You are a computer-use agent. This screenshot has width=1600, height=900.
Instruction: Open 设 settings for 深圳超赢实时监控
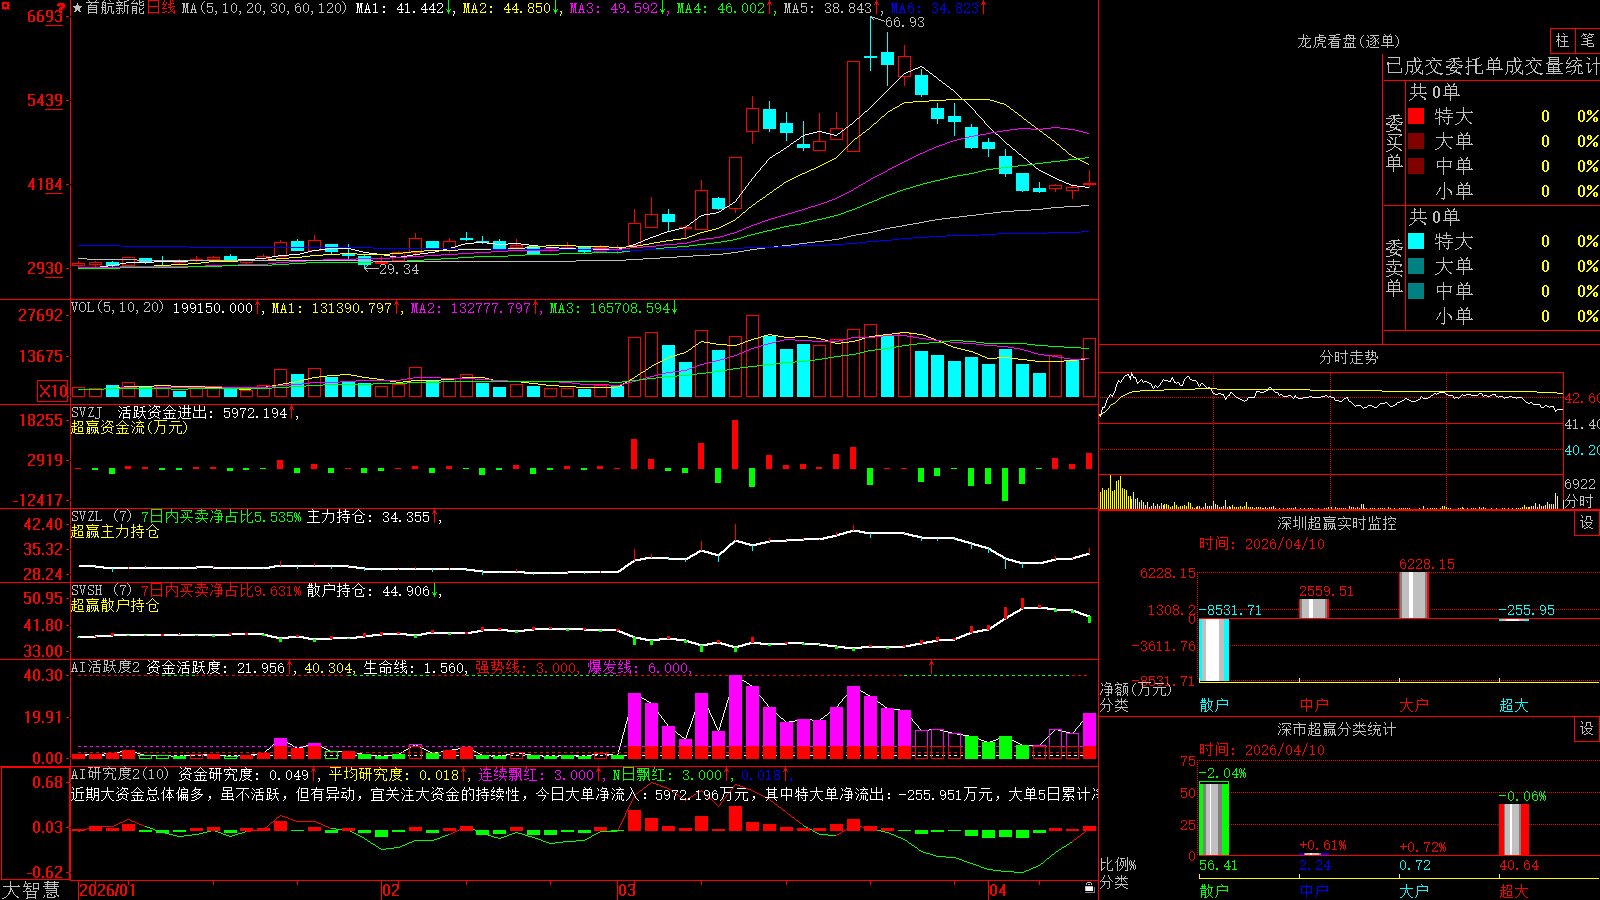pos(1587,523)
